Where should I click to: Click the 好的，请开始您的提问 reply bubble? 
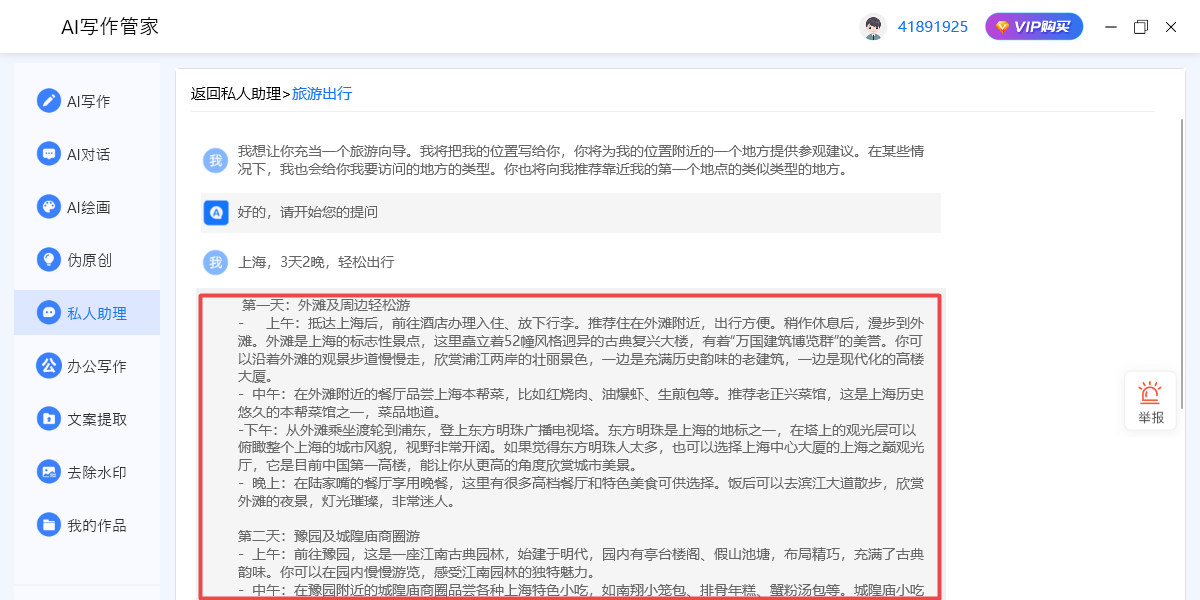[571, 213]
